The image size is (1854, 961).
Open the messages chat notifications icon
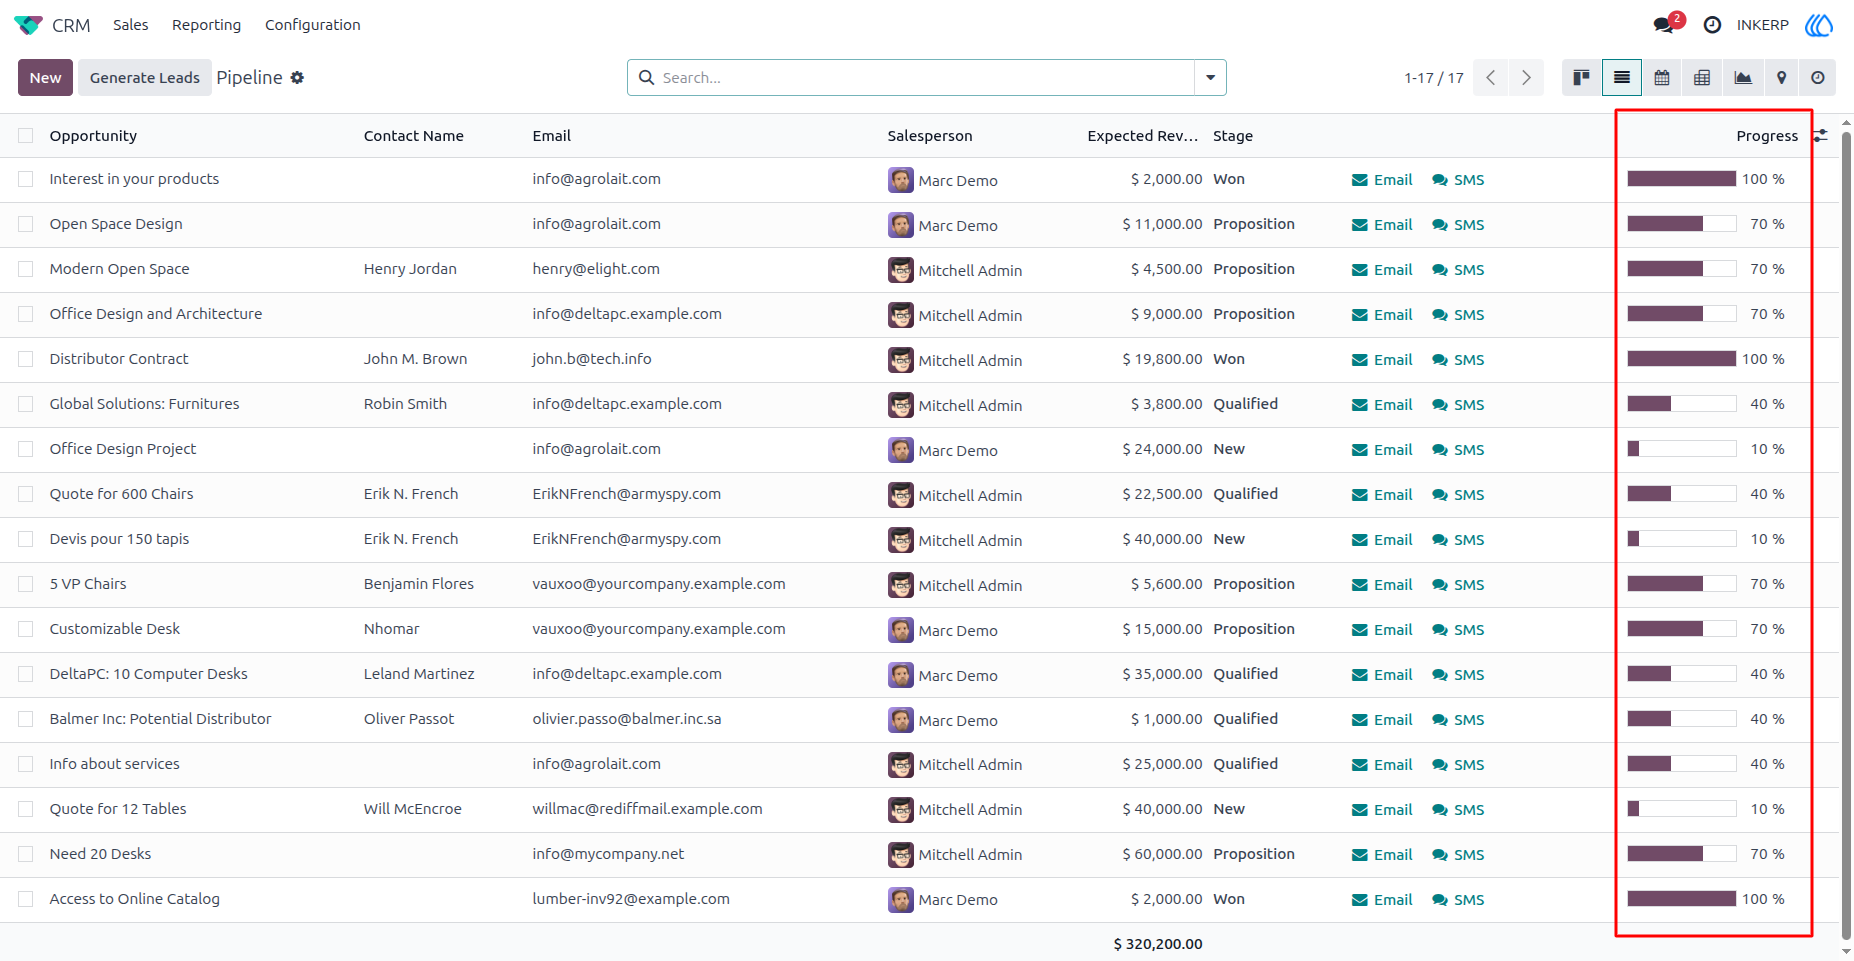(x=1666, y=24)
